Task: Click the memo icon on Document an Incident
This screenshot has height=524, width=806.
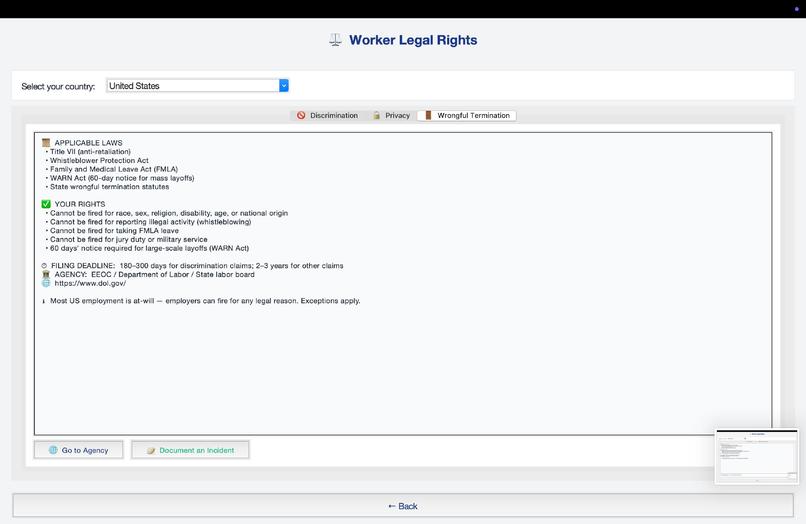Action: pyautogui.click(x=151, y=450)
